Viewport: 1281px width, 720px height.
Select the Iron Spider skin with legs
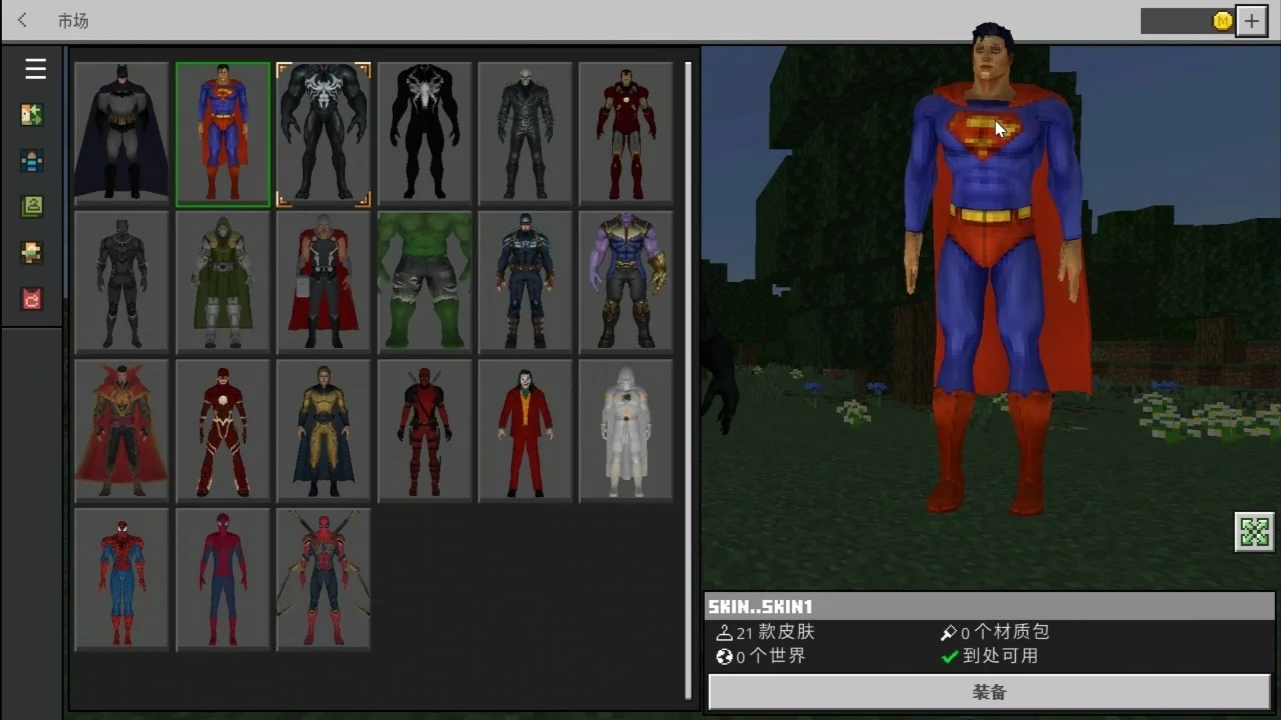(x=323, y=579)
